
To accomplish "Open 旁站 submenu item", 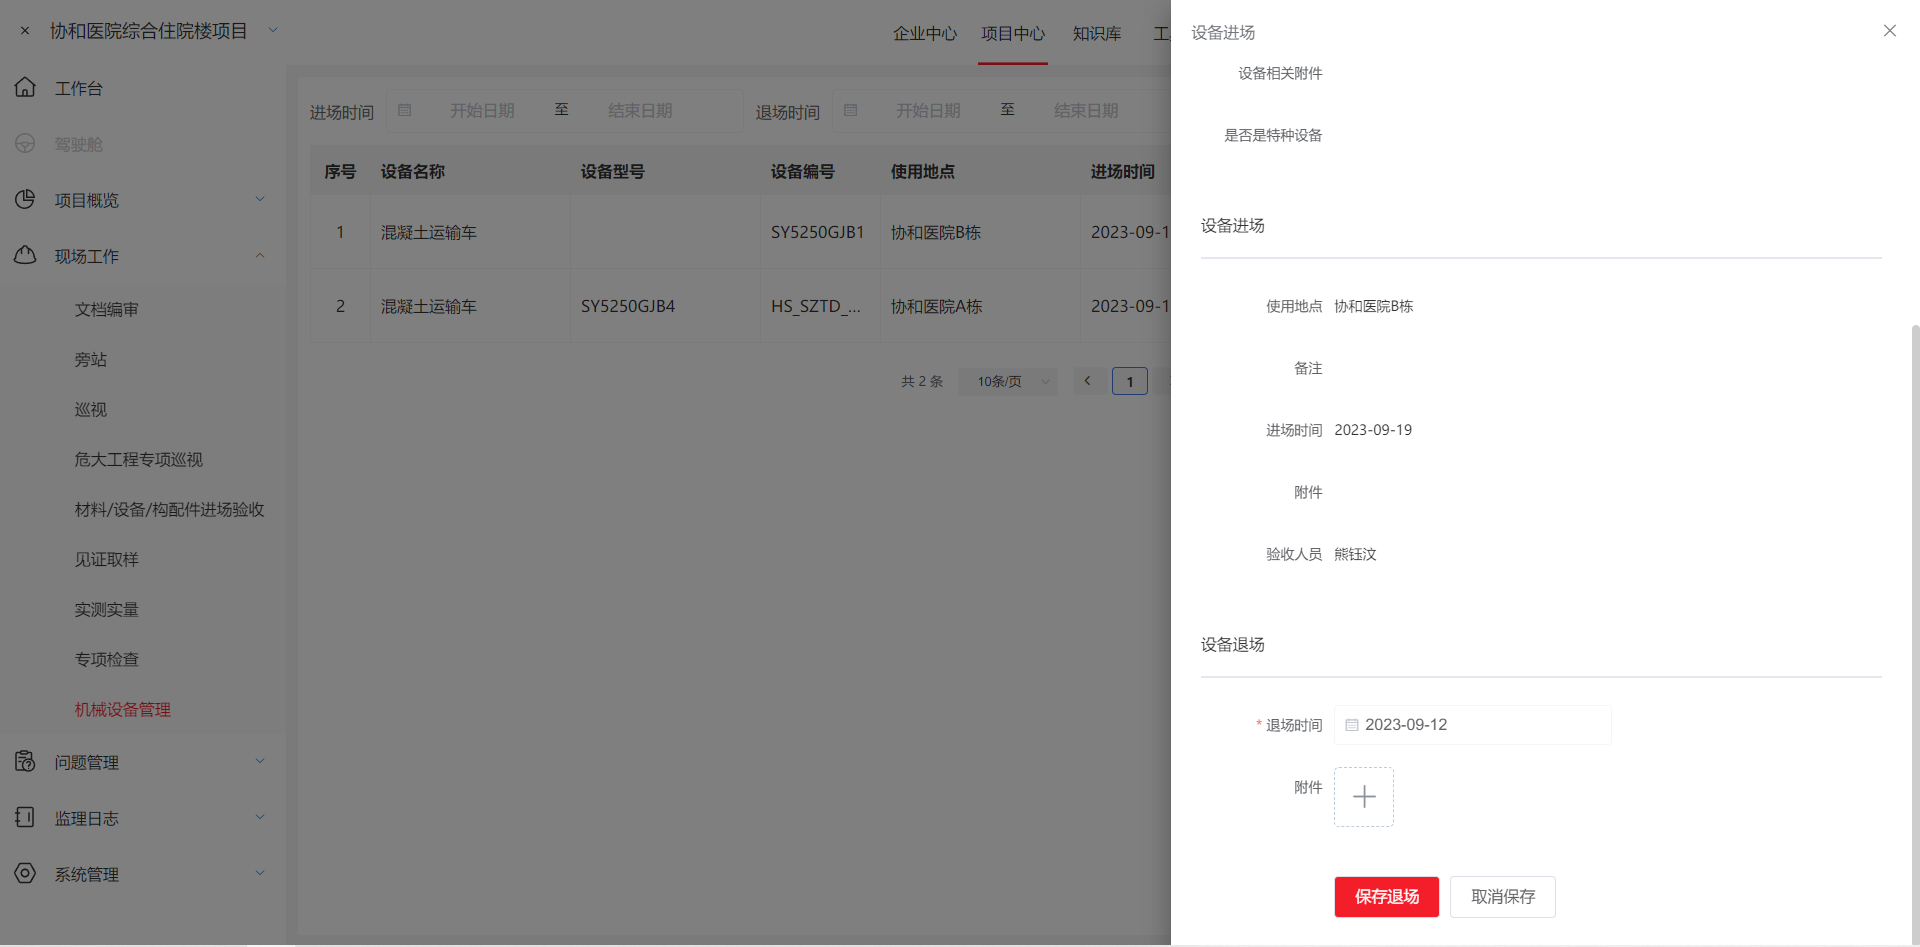I will pos(91,359).
